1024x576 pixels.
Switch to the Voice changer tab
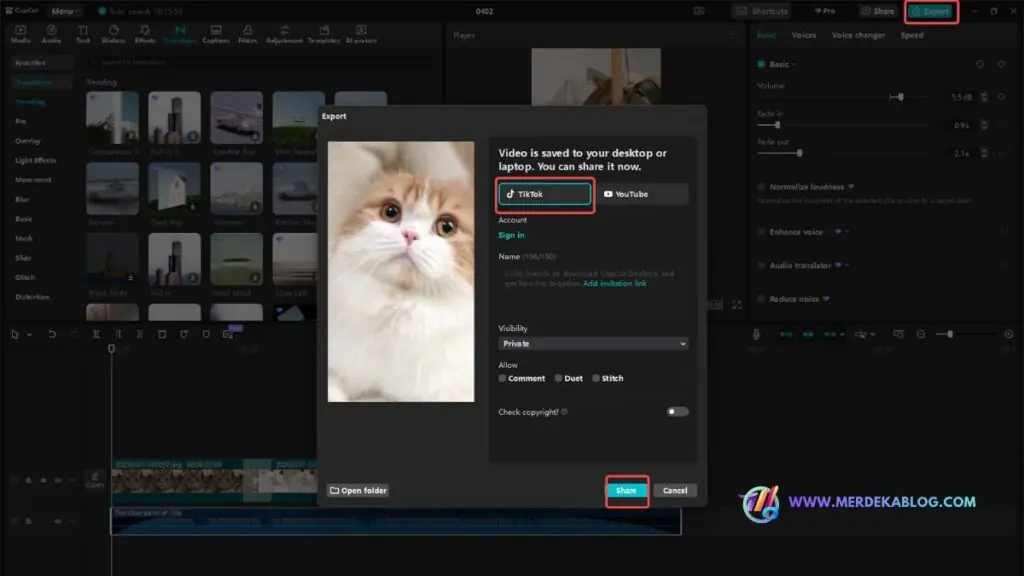click(858, 35)
